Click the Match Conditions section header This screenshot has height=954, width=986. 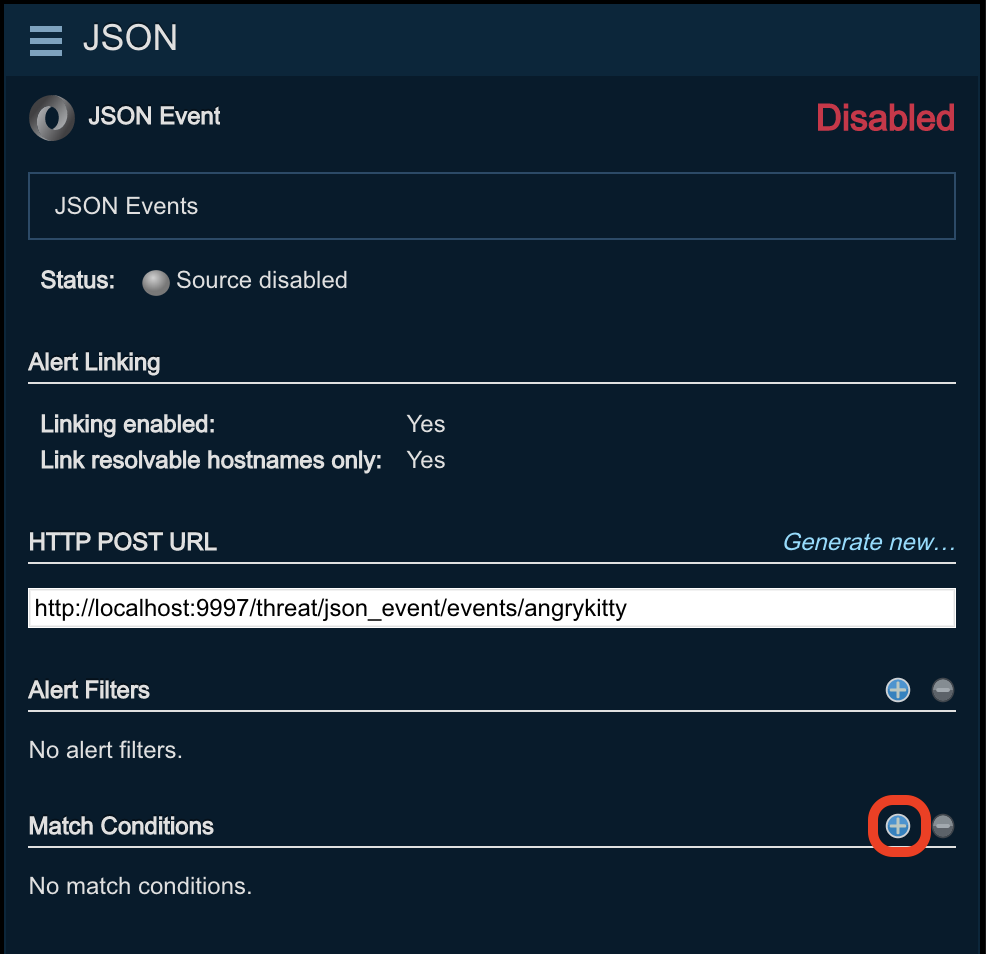pos(121,826)
